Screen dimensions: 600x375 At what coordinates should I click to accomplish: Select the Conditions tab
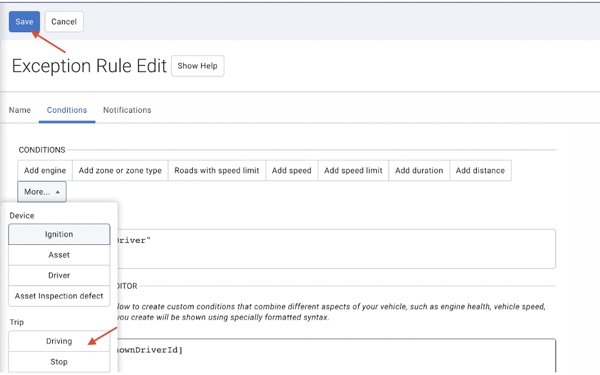click(67, 110)
